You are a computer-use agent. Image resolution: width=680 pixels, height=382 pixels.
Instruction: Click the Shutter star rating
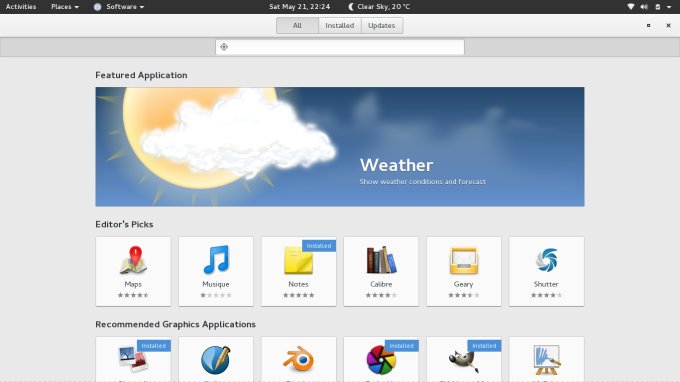click(x=546, y=295)
